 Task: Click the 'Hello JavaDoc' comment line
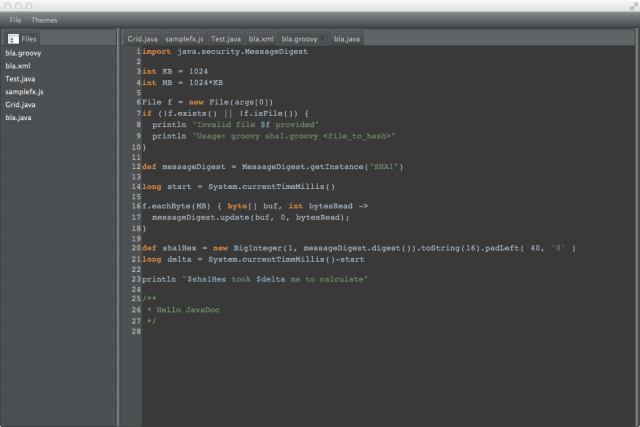tap(180, 310)
